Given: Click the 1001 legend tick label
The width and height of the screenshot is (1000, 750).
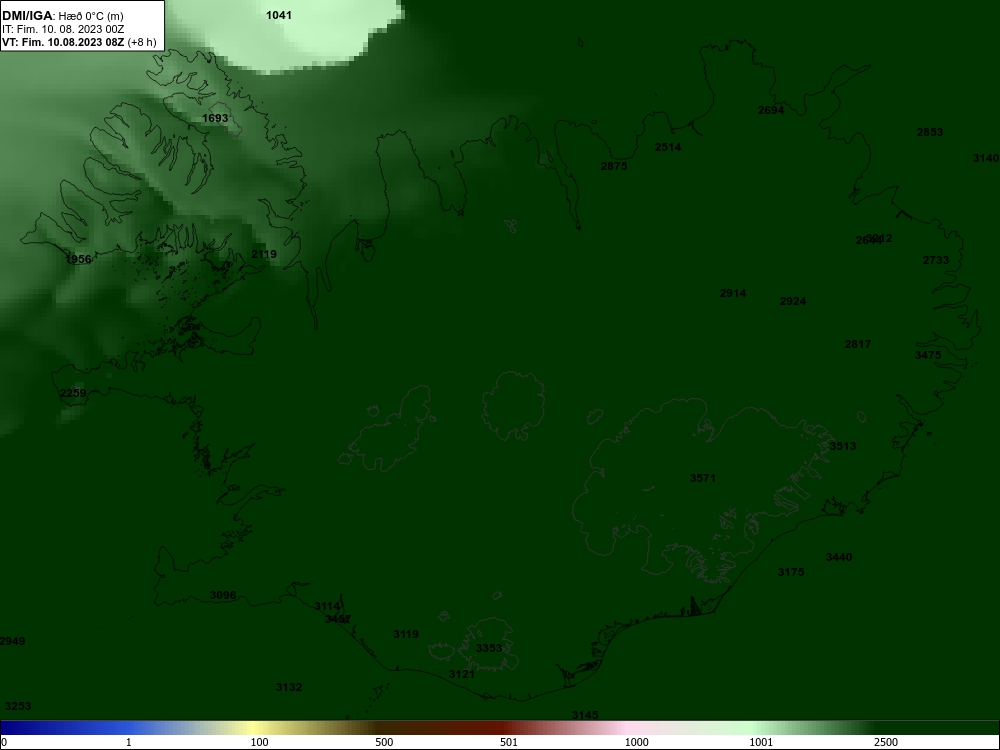Looking at the screenshot, I should click(761, 742).
